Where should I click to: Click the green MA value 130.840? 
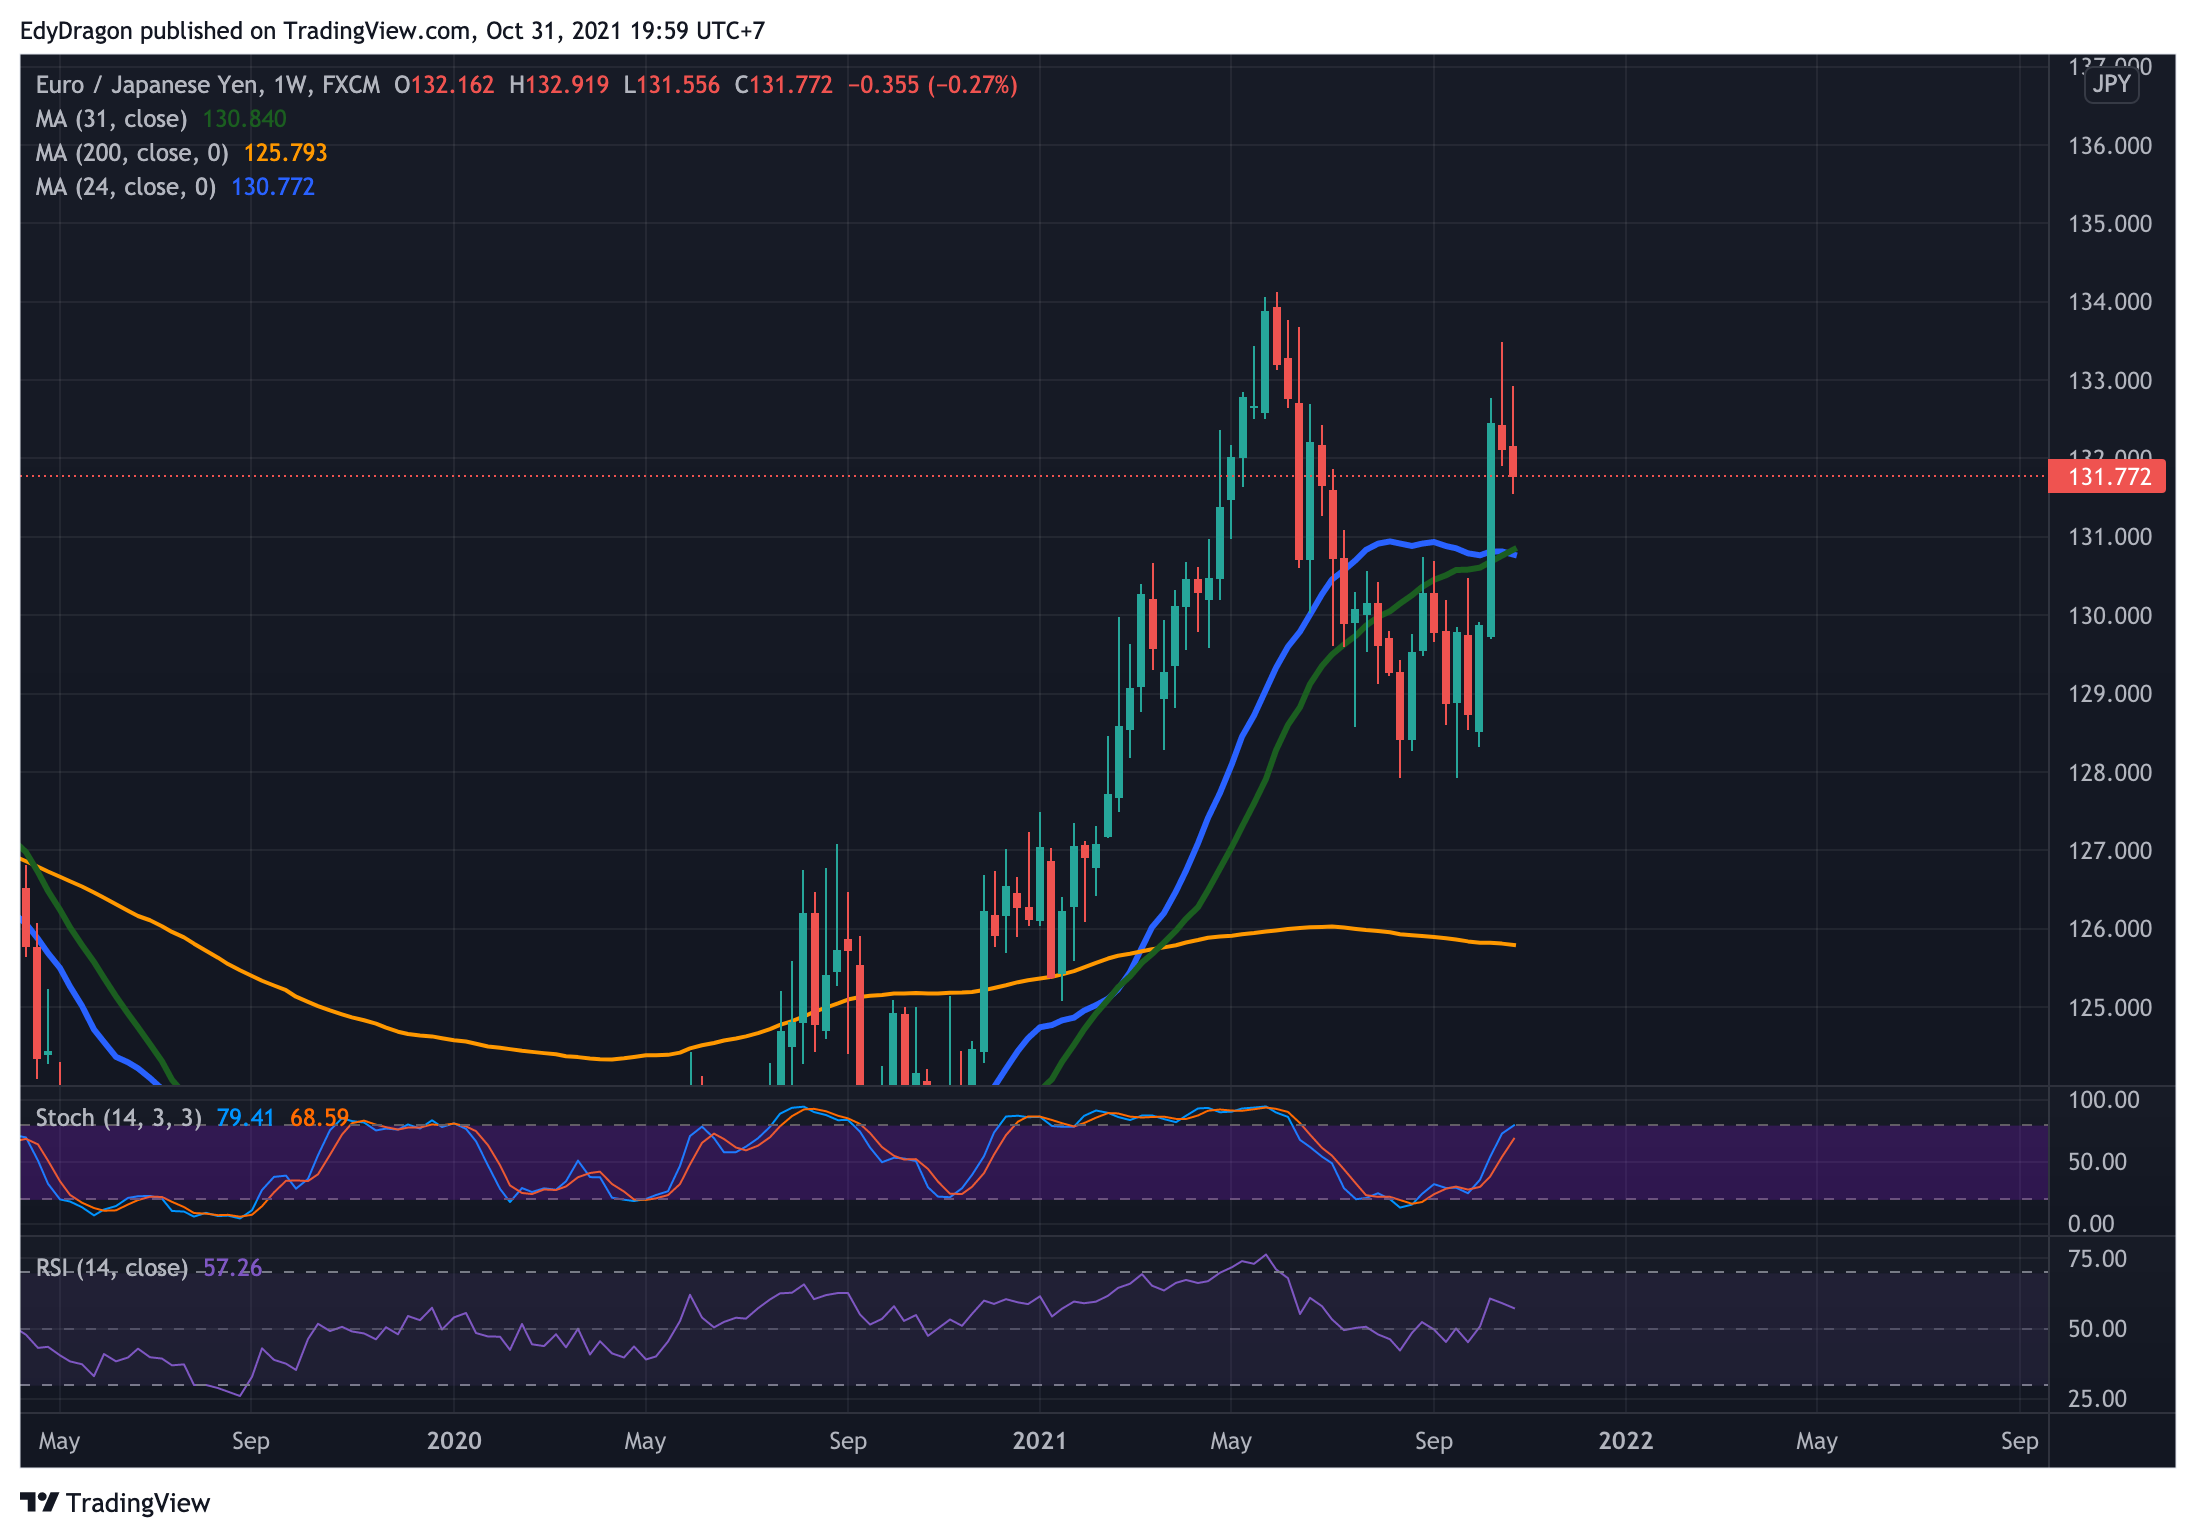[244, 119]
